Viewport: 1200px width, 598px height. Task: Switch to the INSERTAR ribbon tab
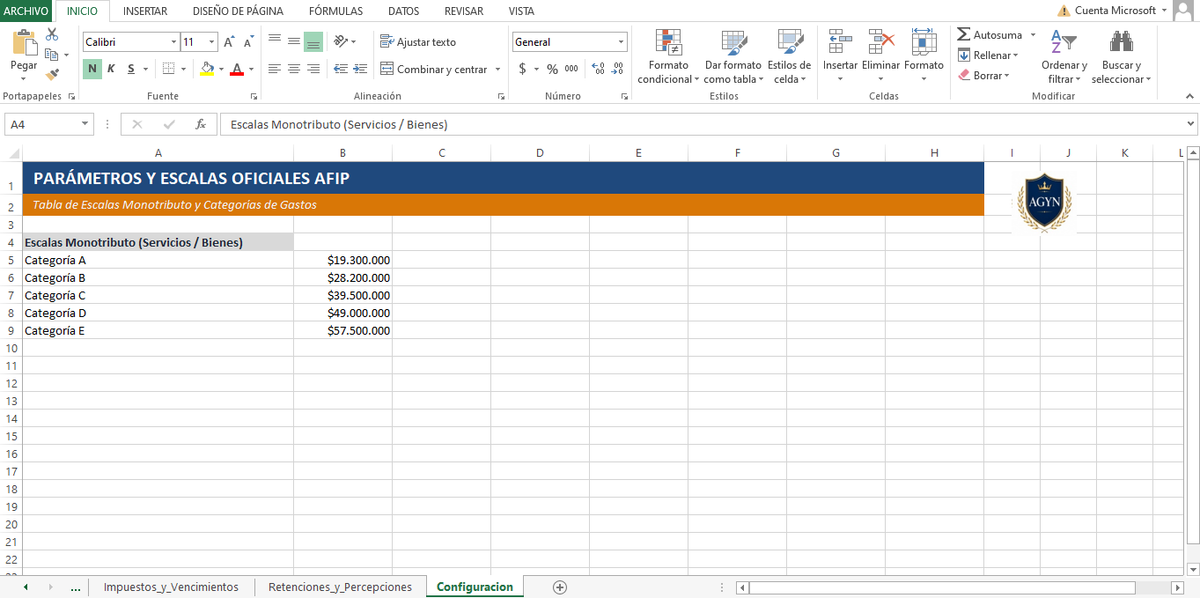[x=145, y=11]
